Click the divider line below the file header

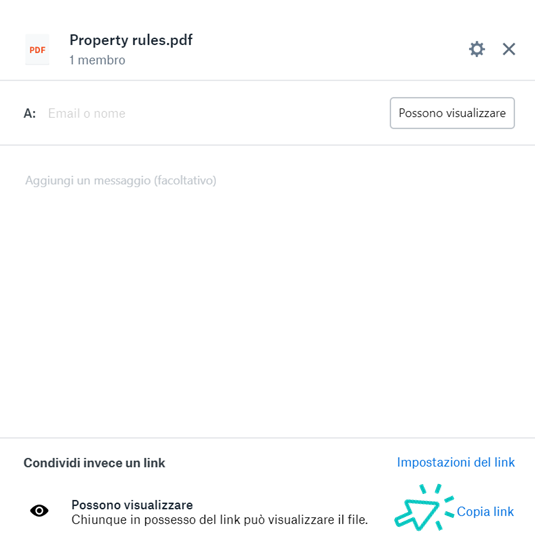[267, 81]
